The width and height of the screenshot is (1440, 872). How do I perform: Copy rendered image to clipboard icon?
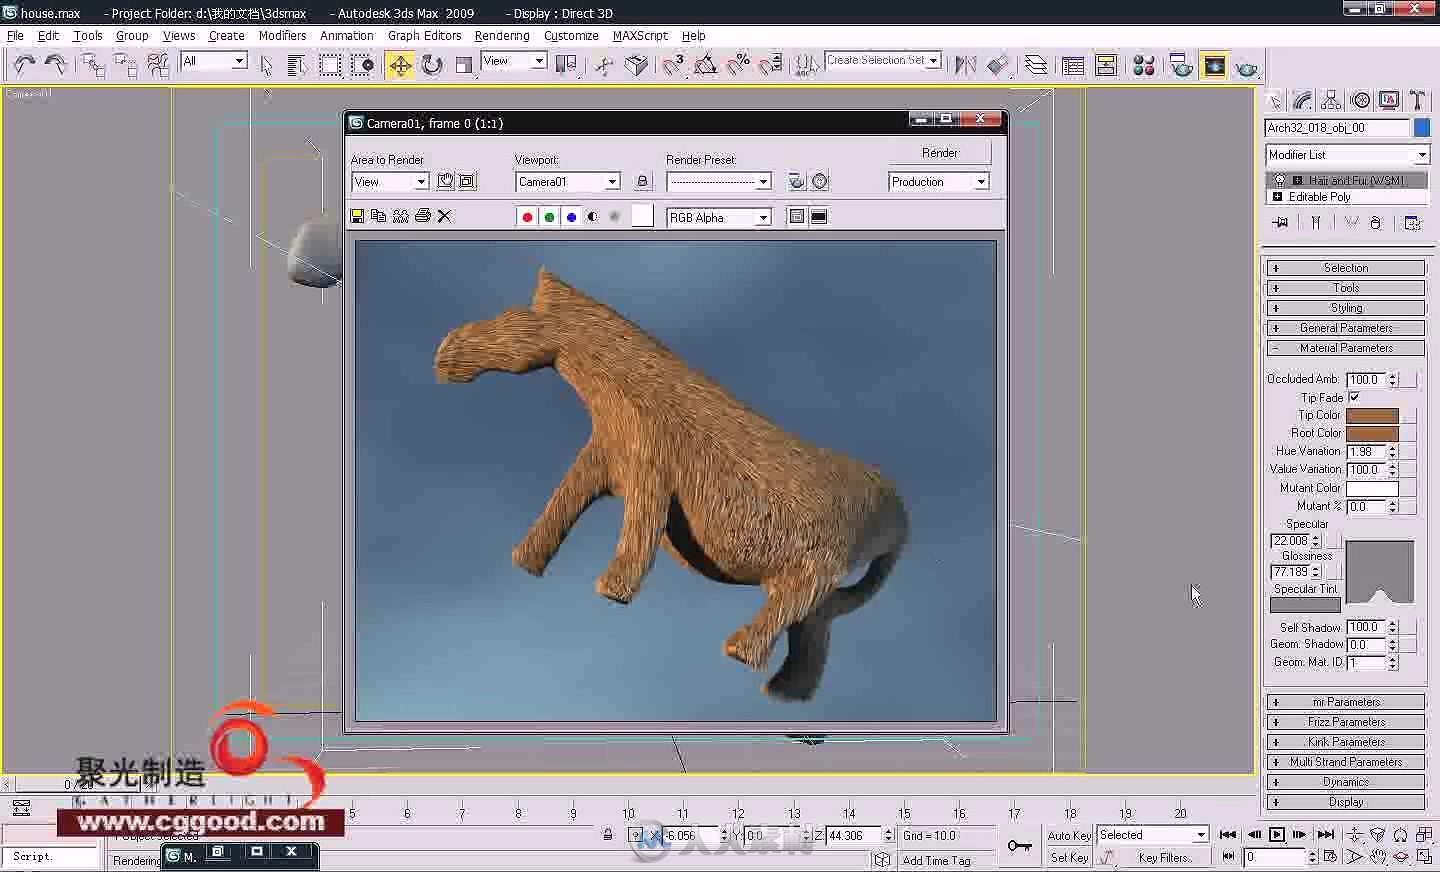point(378,216)
